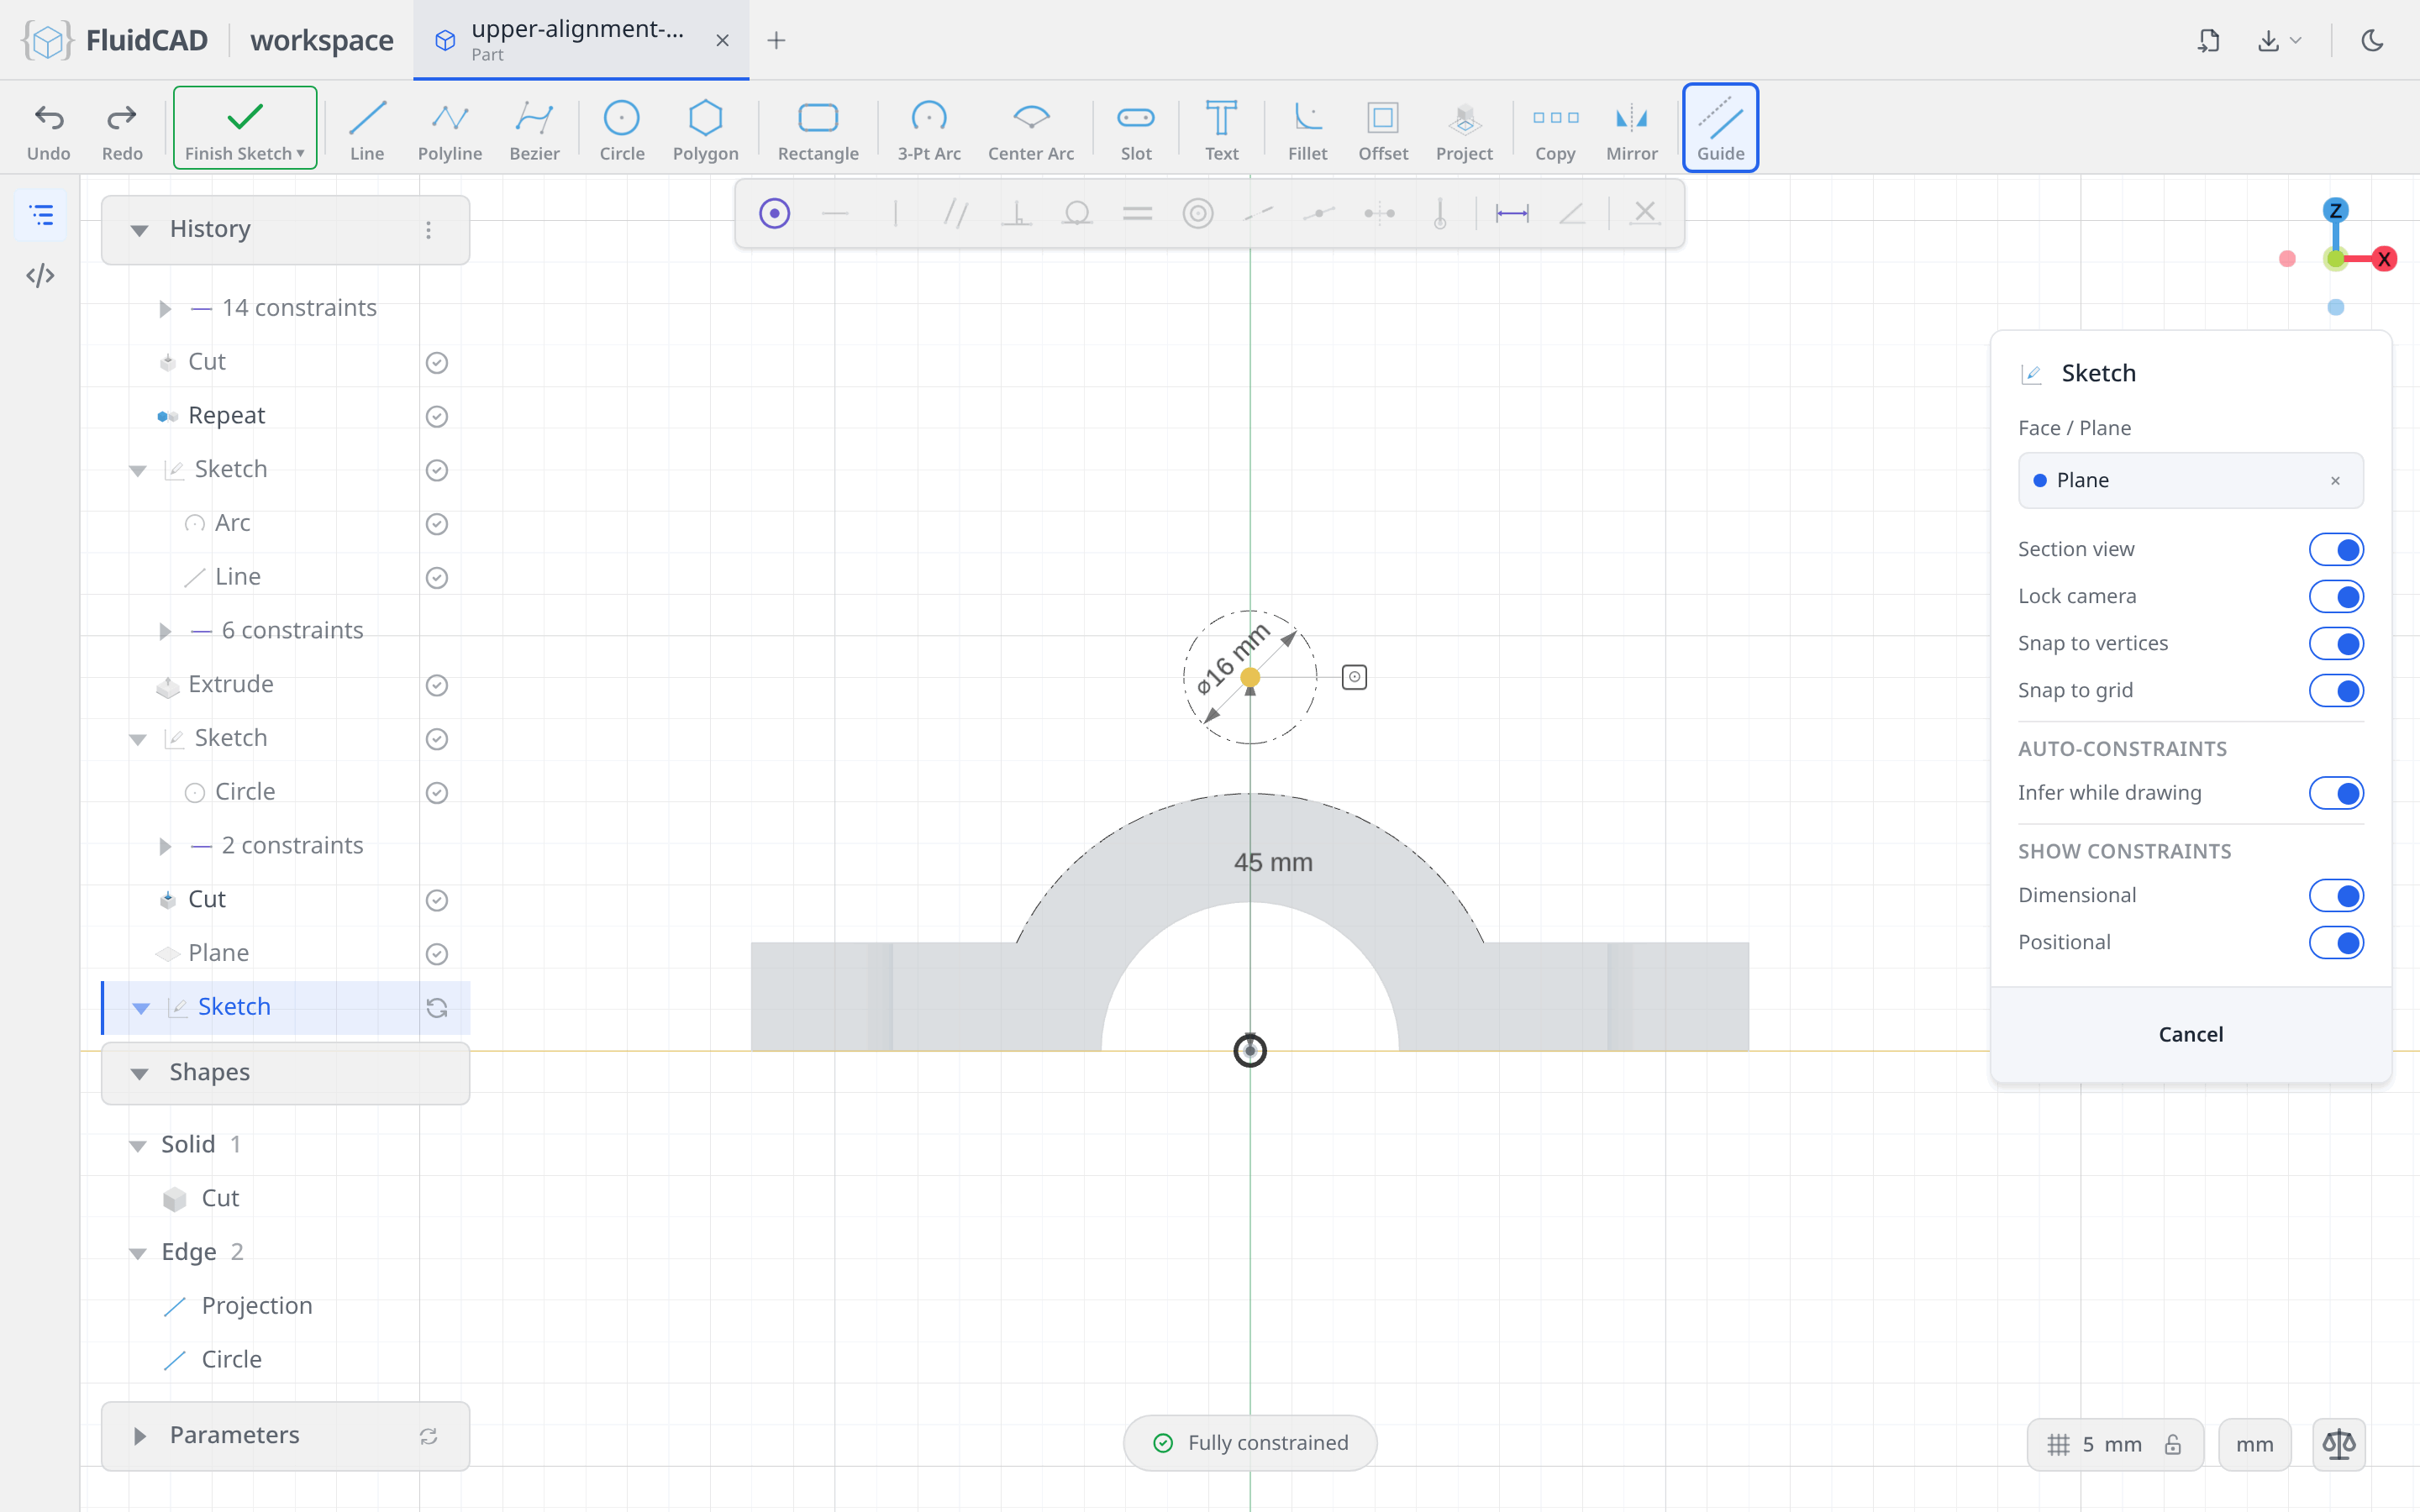The height and width of the screenshot is (1512, 2420).
Task: Toggle the Lock camera switch
Action: (2336, 596)
